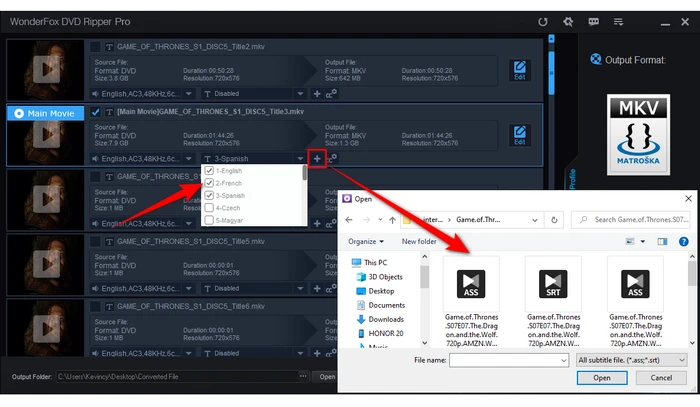Open audio settings icon on Title2 row
The width and height of the screenshot is (700, 407).
[x=331, y=94]
